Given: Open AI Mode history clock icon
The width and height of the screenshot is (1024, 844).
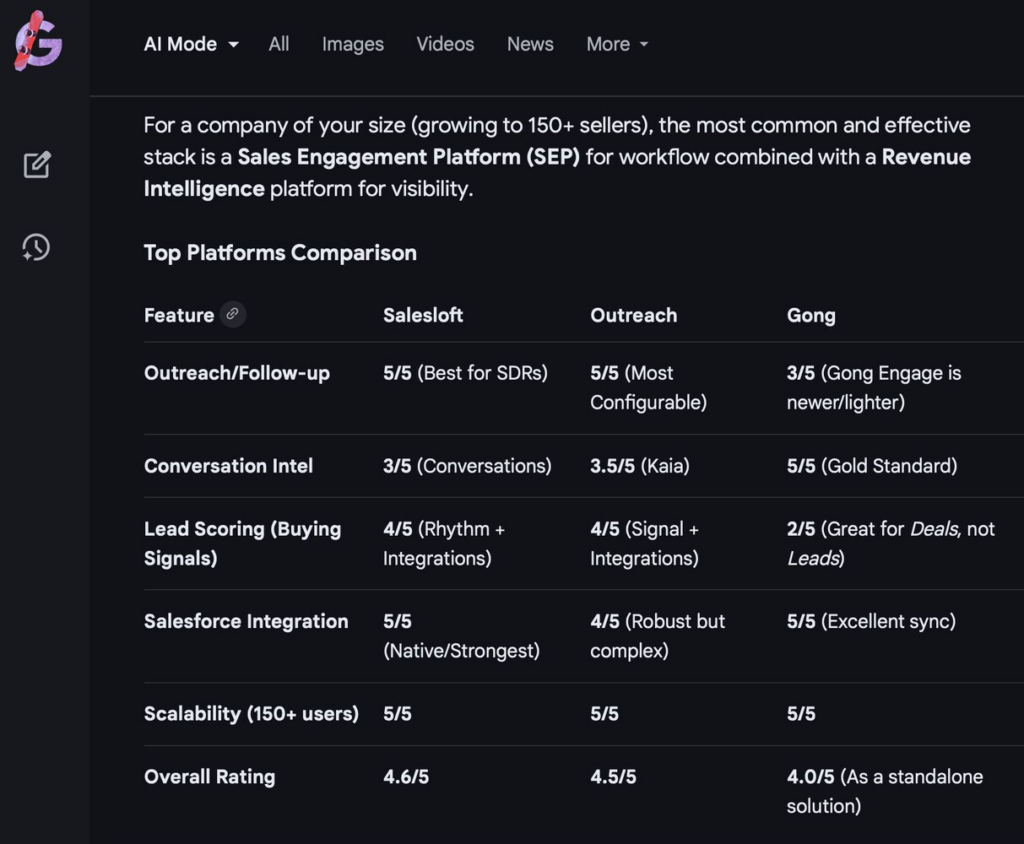Looking at the screenshot, I should (x=36, y=248).
